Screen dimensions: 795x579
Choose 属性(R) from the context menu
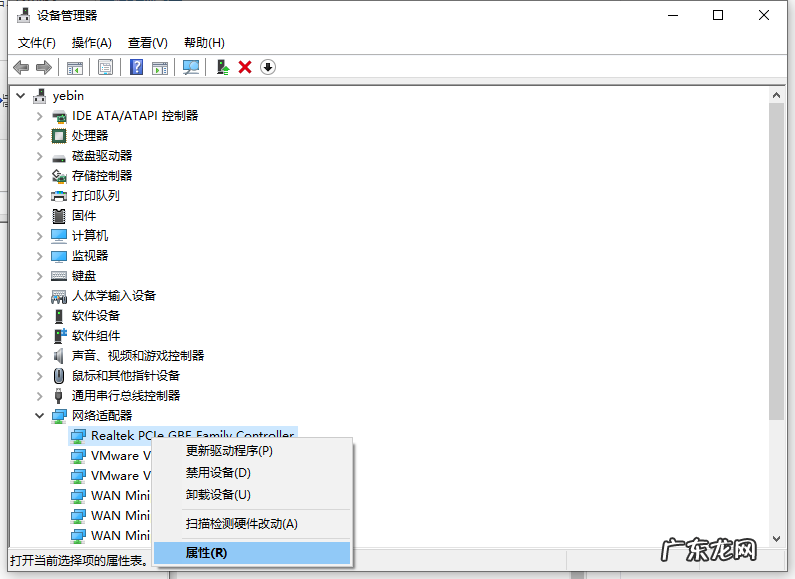tap(207, 552)
